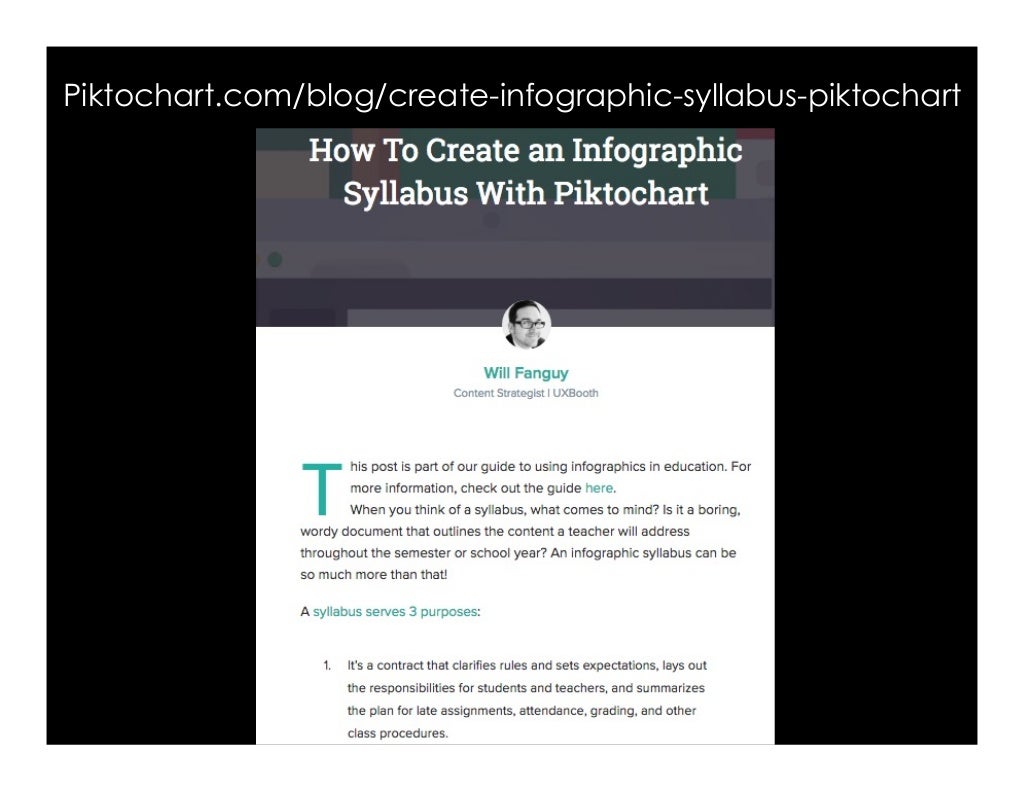Click 'Syllabus With Piktochart' headline line
1024x792 pixels.
click(526, 193)
